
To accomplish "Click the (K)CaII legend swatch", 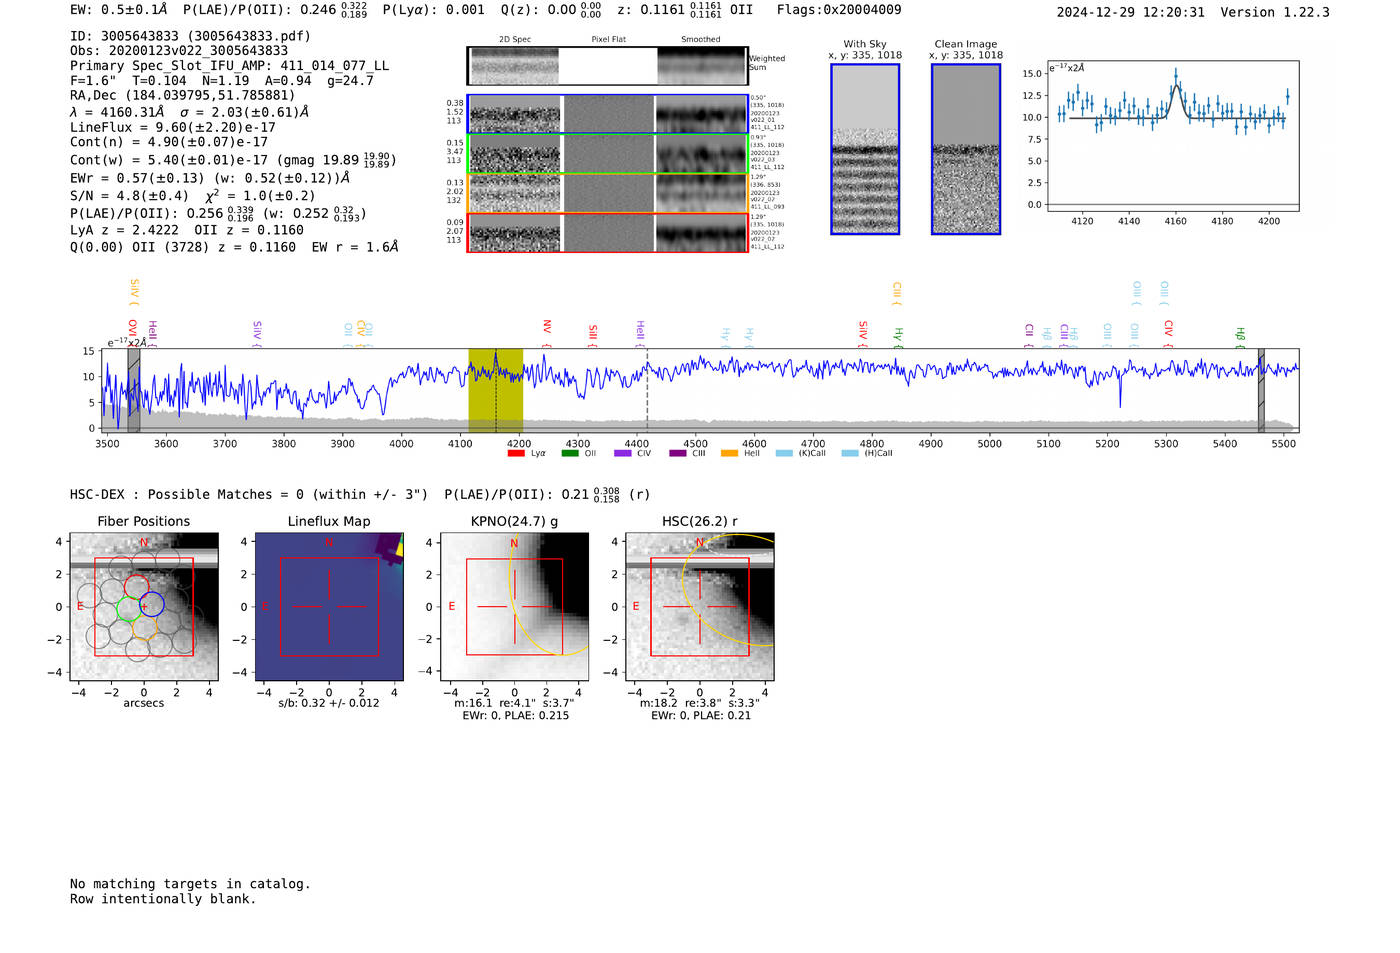I will 784,453.
